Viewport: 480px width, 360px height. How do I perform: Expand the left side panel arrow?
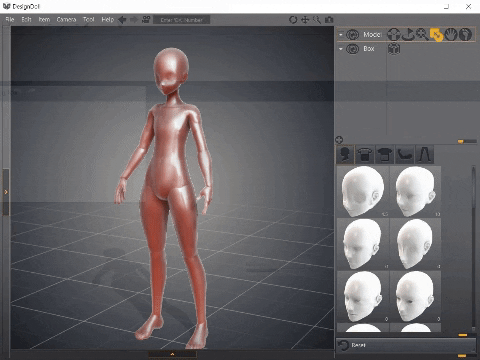[x=6, y=192]
